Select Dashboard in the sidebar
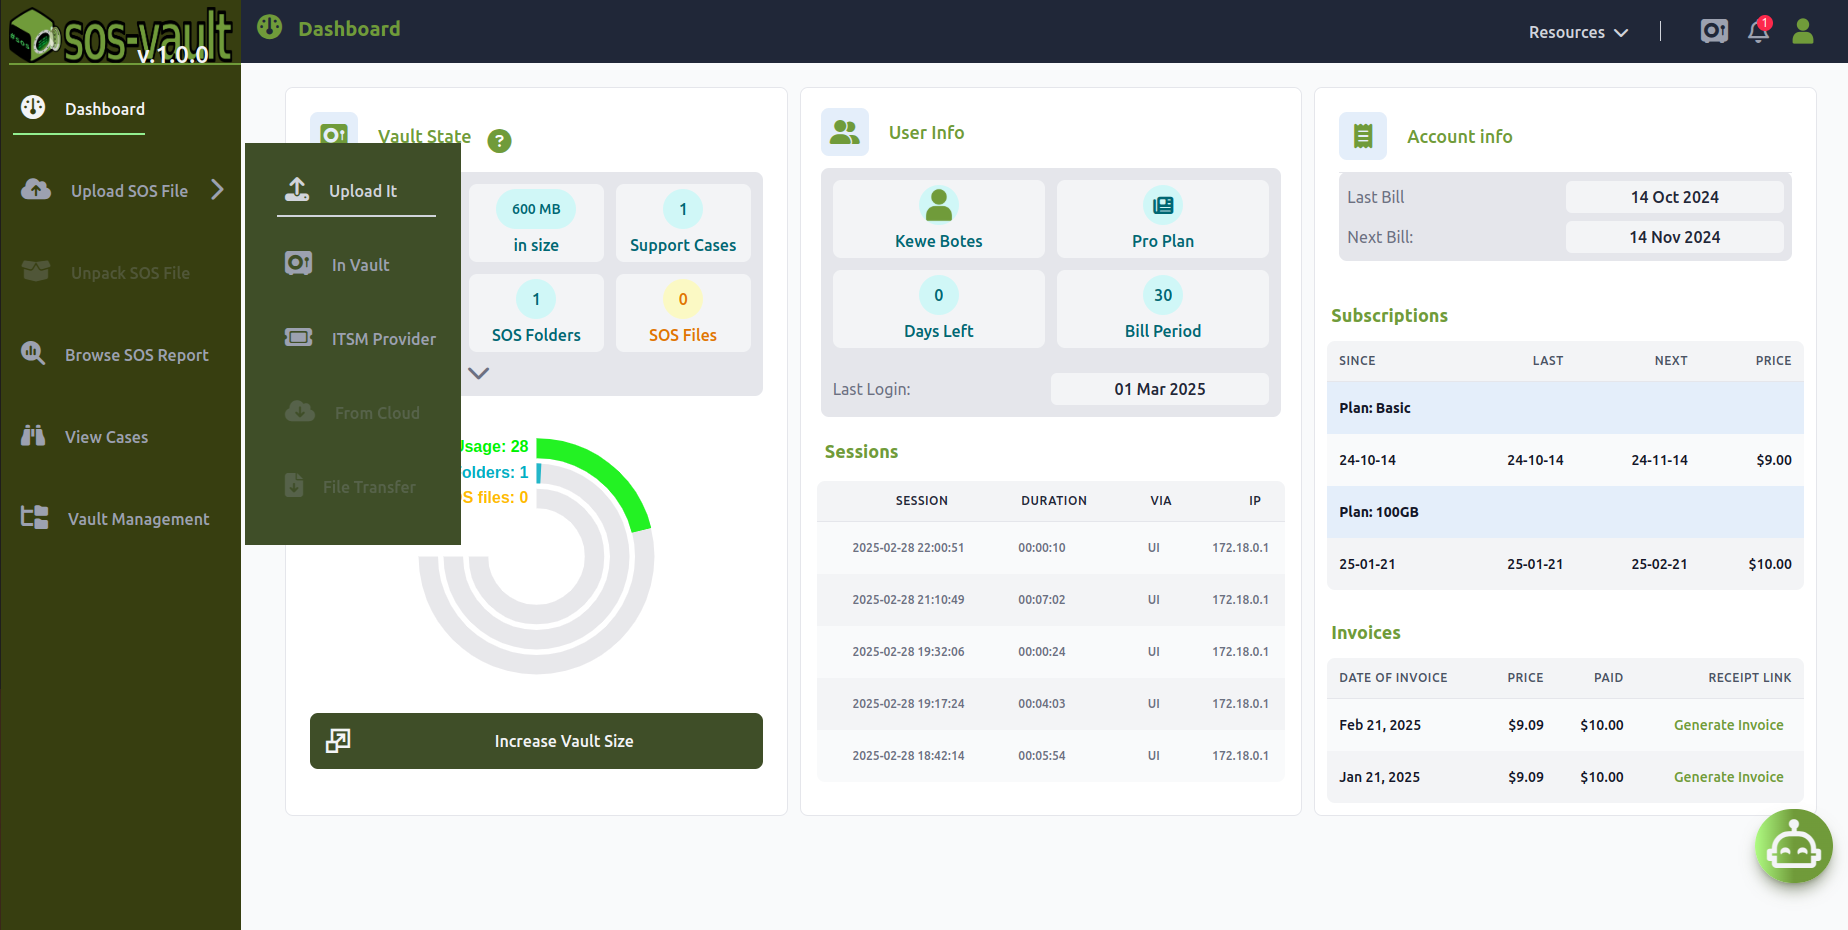This screenshot has width=1848, height=930. (x=85, y=109)
